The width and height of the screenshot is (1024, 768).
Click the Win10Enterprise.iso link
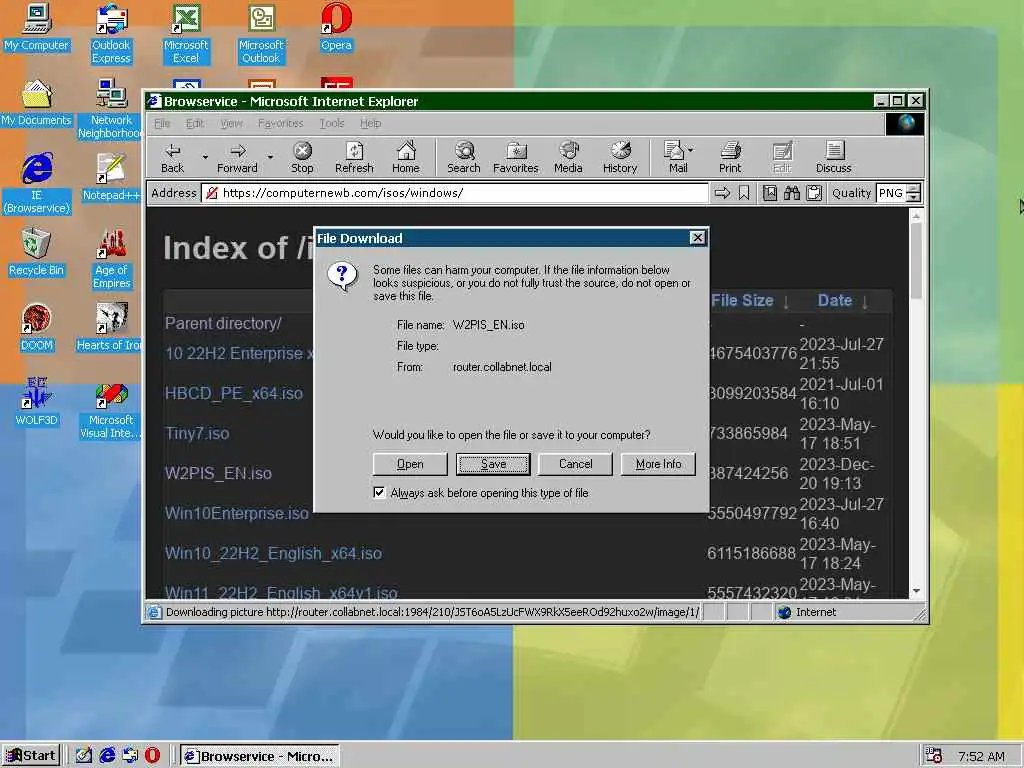click(236, 513)
